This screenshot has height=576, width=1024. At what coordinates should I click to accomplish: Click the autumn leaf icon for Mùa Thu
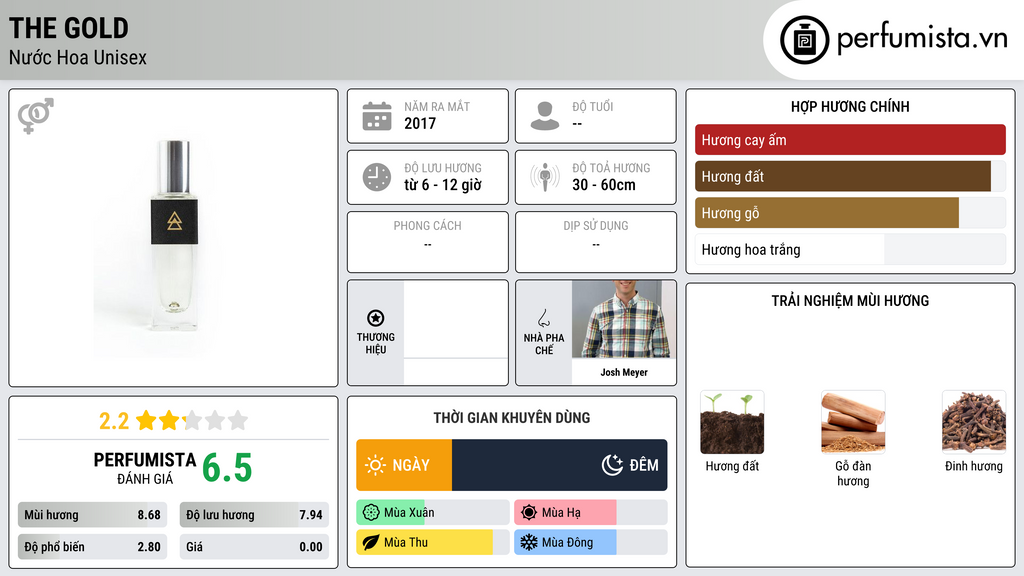pyautogui.click(x=371, y=542)
